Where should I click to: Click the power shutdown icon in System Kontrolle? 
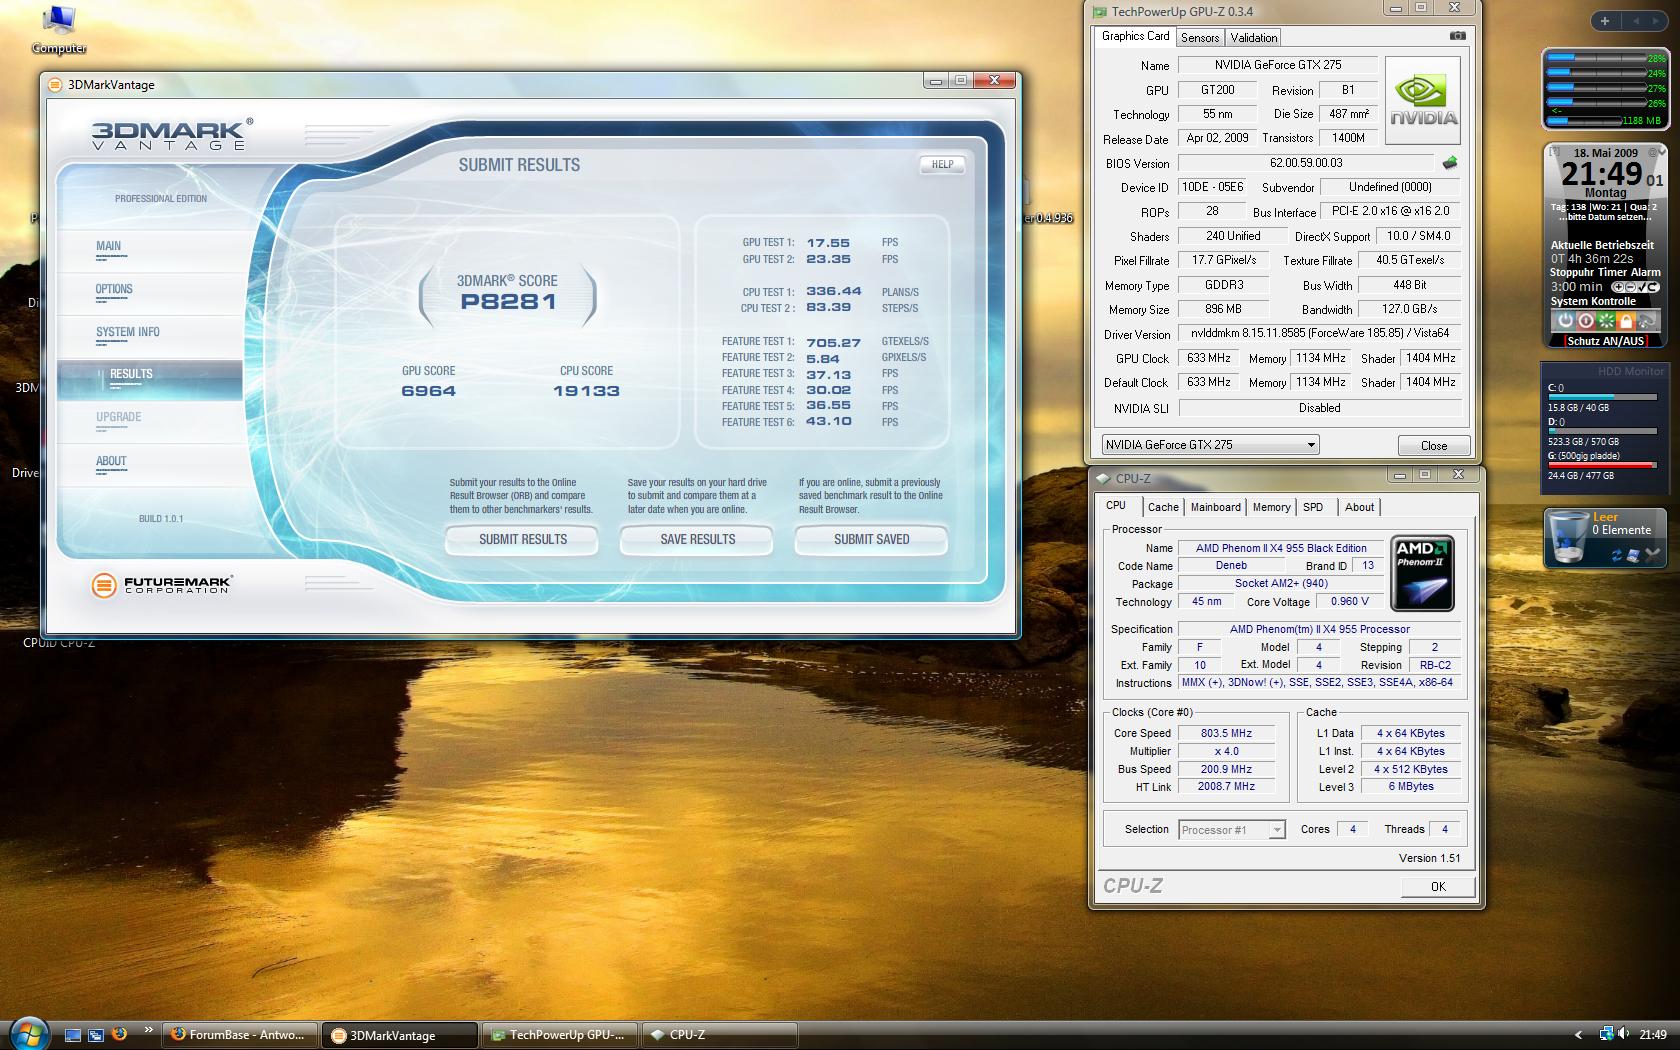[x=1565, y=321]
